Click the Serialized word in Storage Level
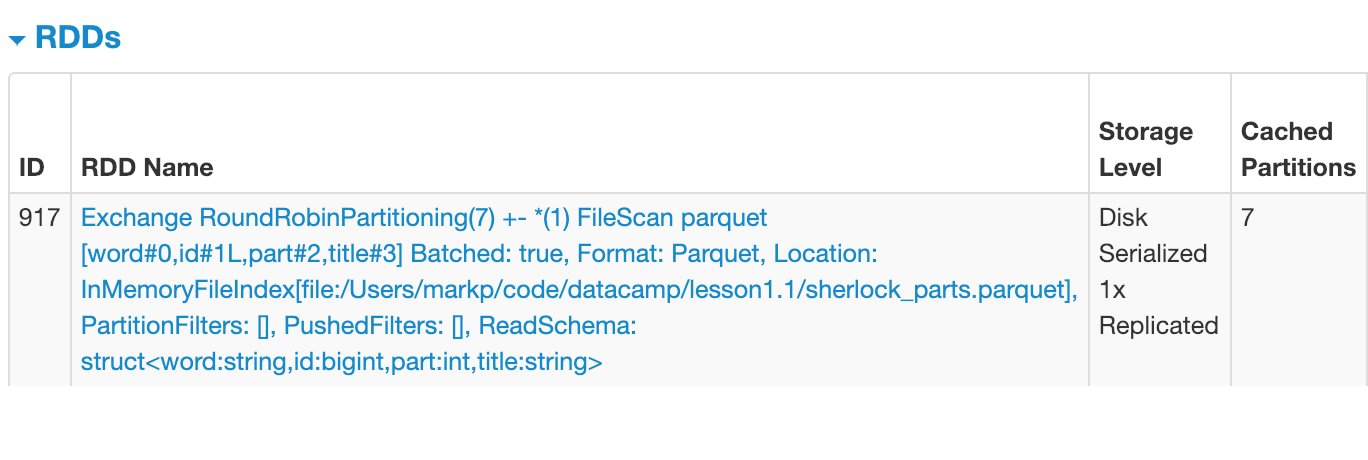This screenshot has height=460, width=1368. 1153,254
